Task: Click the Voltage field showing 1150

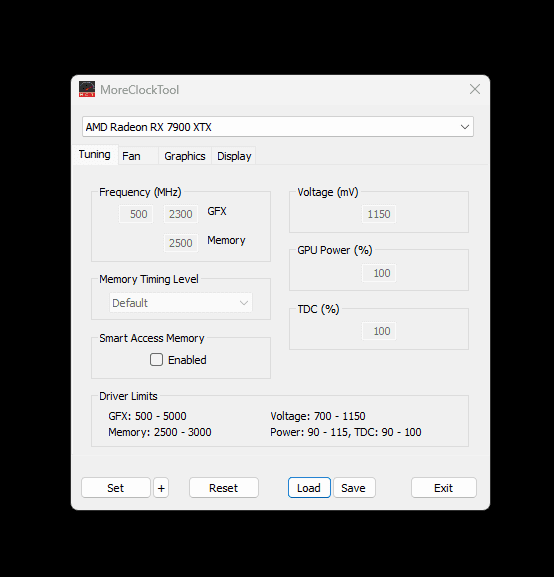Action: pyautogui.click(x=379, y=214)
